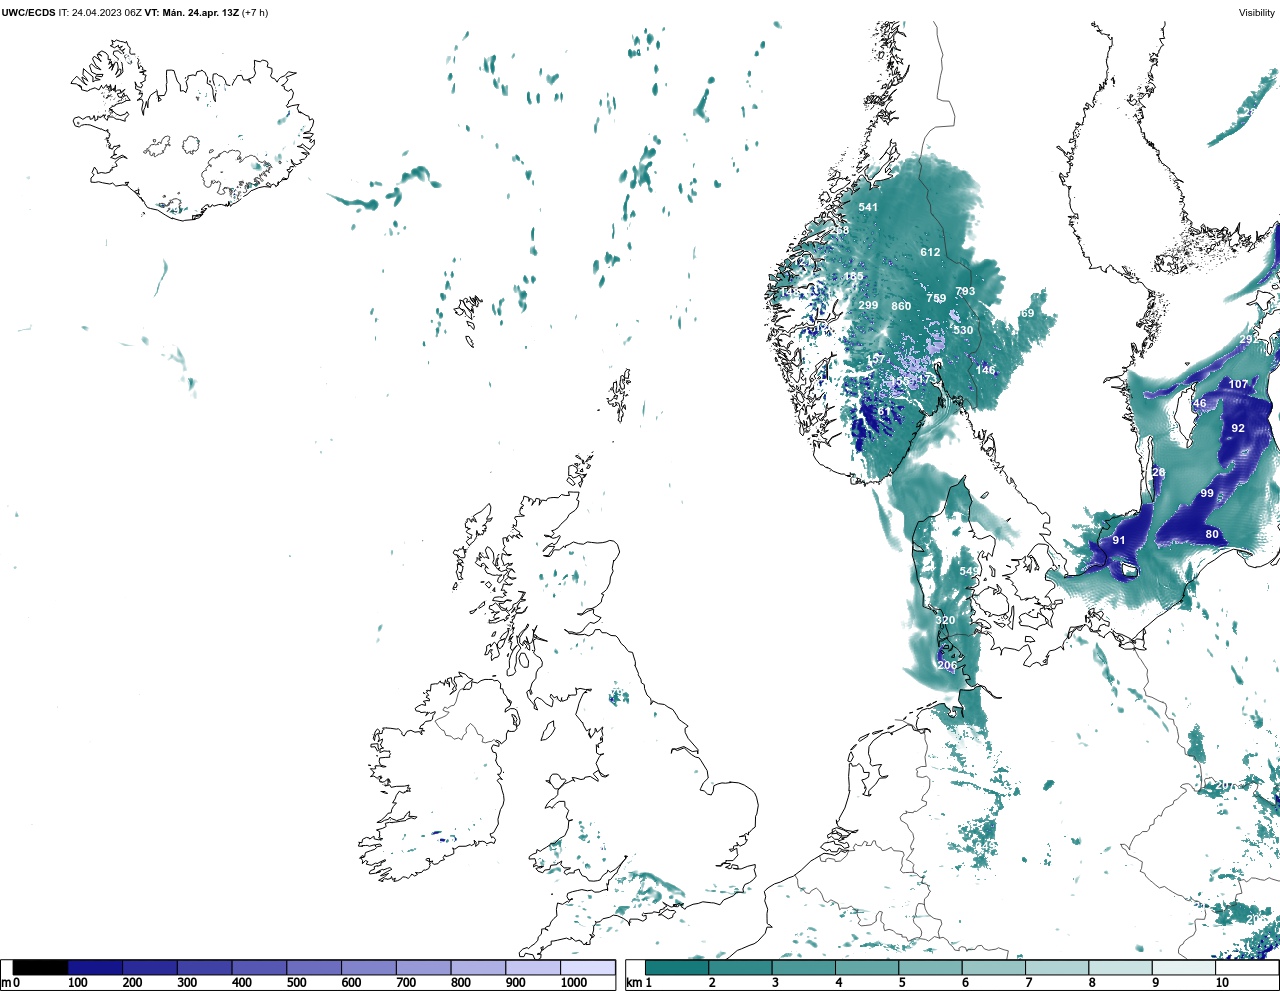Click the visibility value 99
1280x991 pixels.
click(1207, 494)
